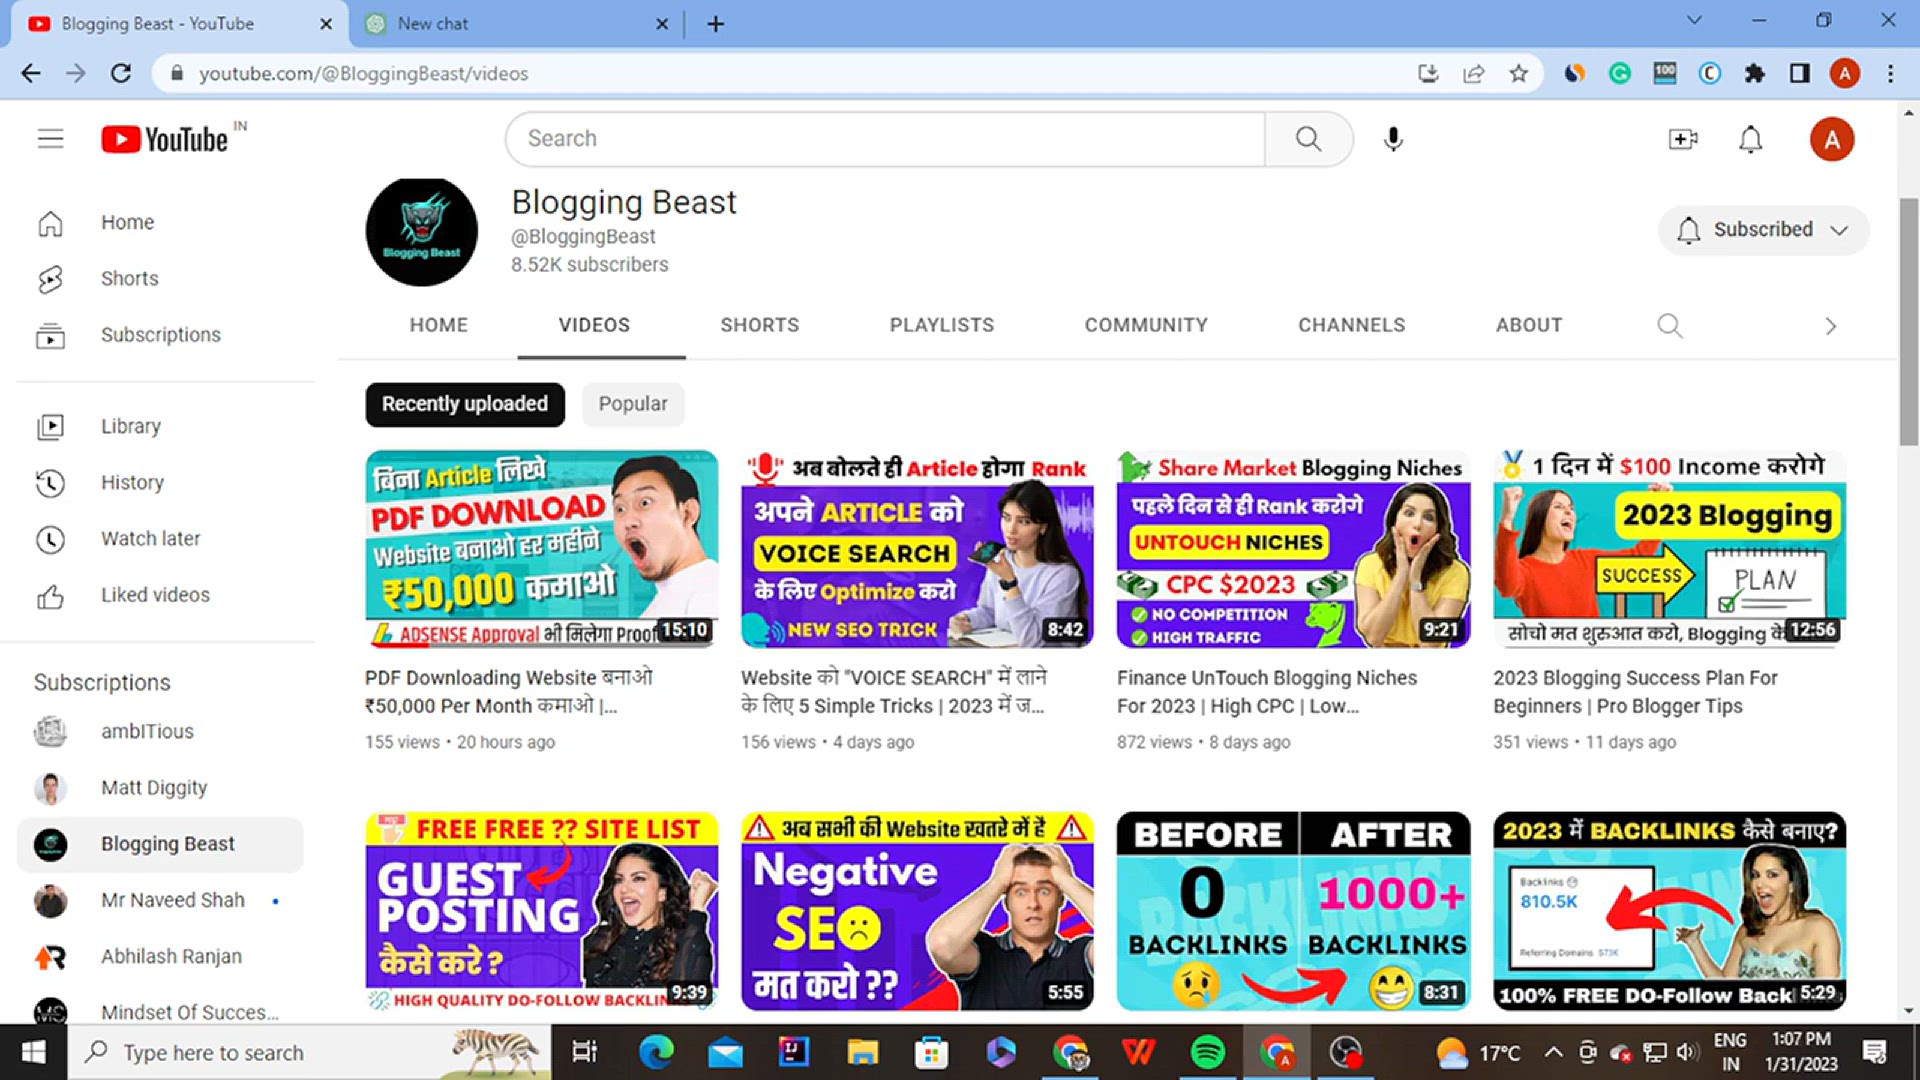Open History in the sidebar
1920x1080 pixels.
click(160, 483)
